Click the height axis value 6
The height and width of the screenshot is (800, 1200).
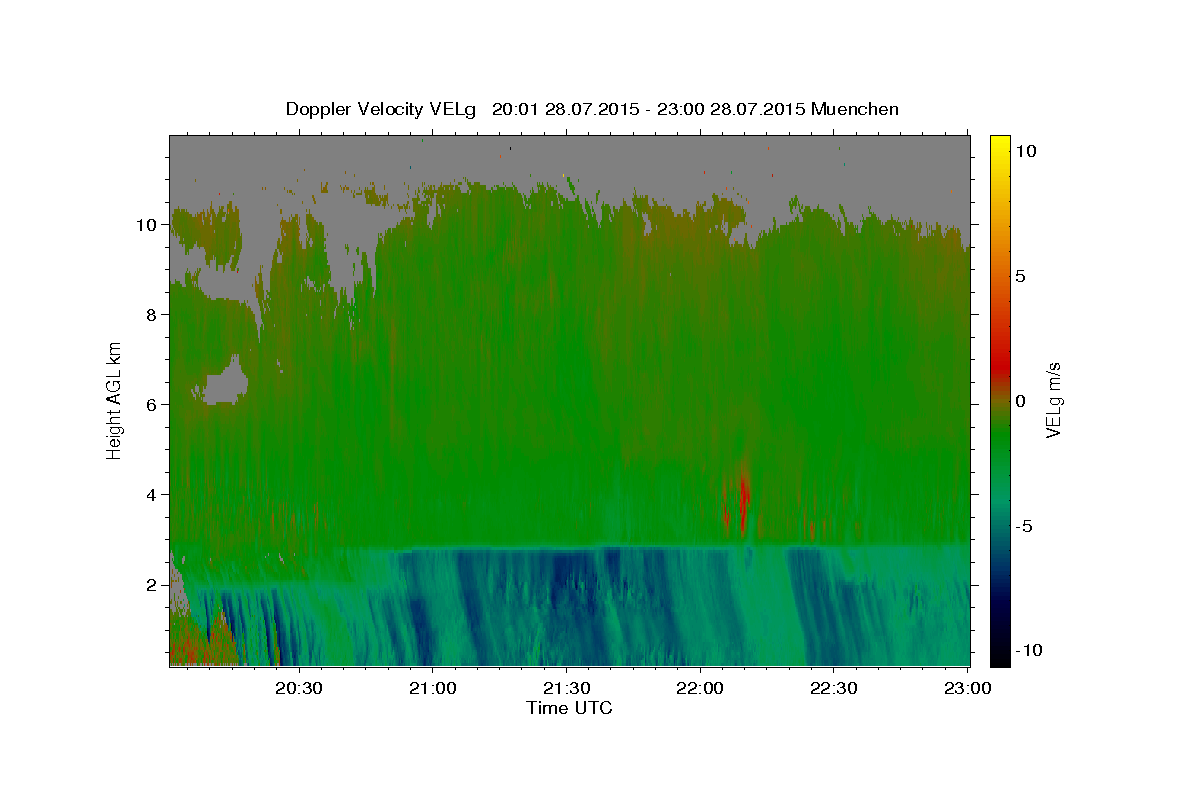point(153,404)
